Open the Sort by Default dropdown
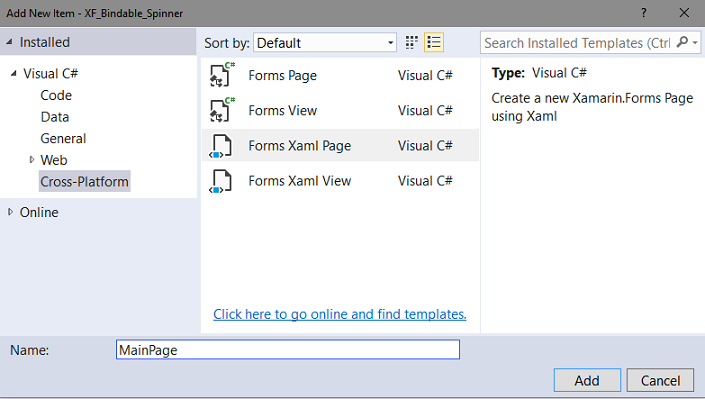This screenshot has height=399, width=705. tap(325, 43)
